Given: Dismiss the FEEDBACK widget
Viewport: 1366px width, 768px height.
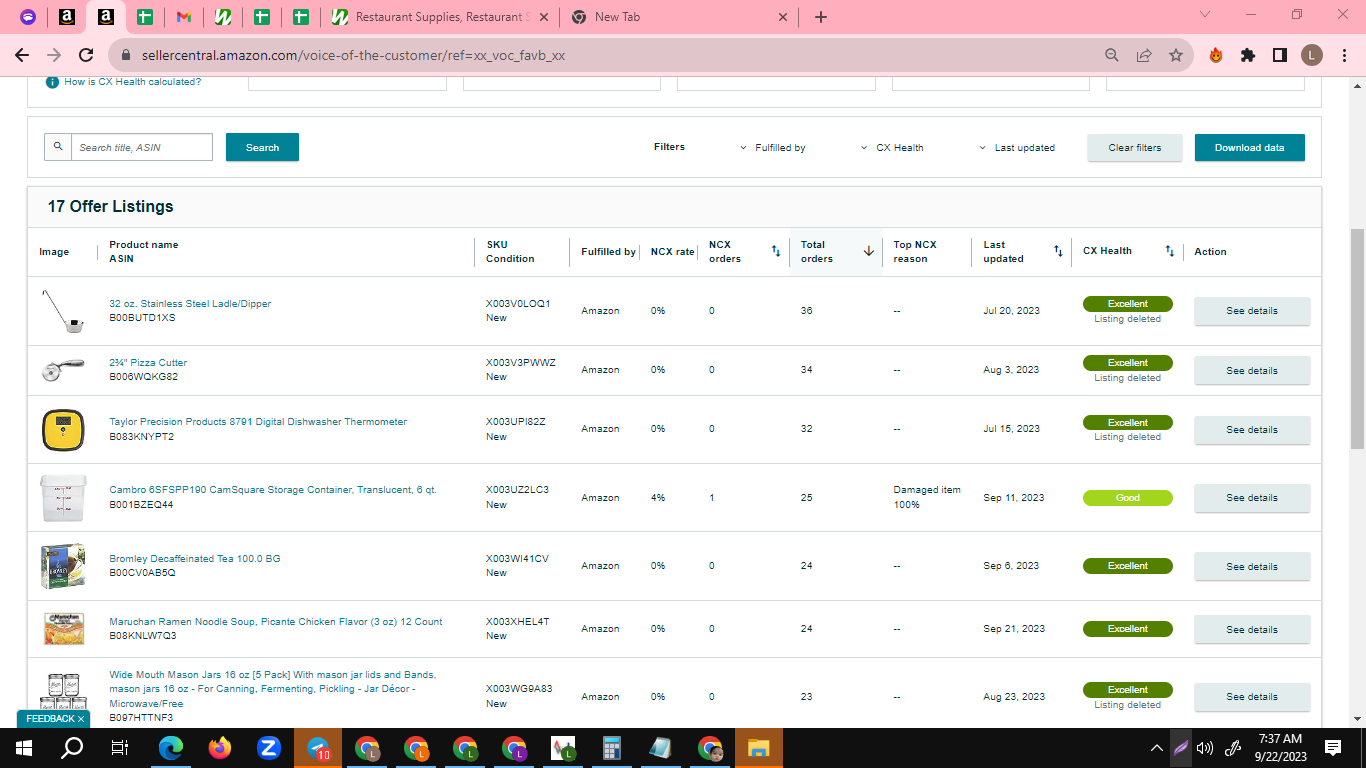Looking at the screenshot, I should point(81,719).
